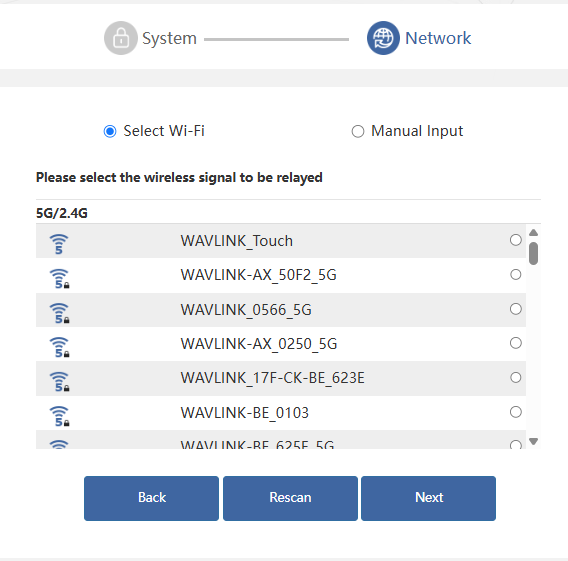Click the System step lock icon
568x561 pixels.
point(121,38)
